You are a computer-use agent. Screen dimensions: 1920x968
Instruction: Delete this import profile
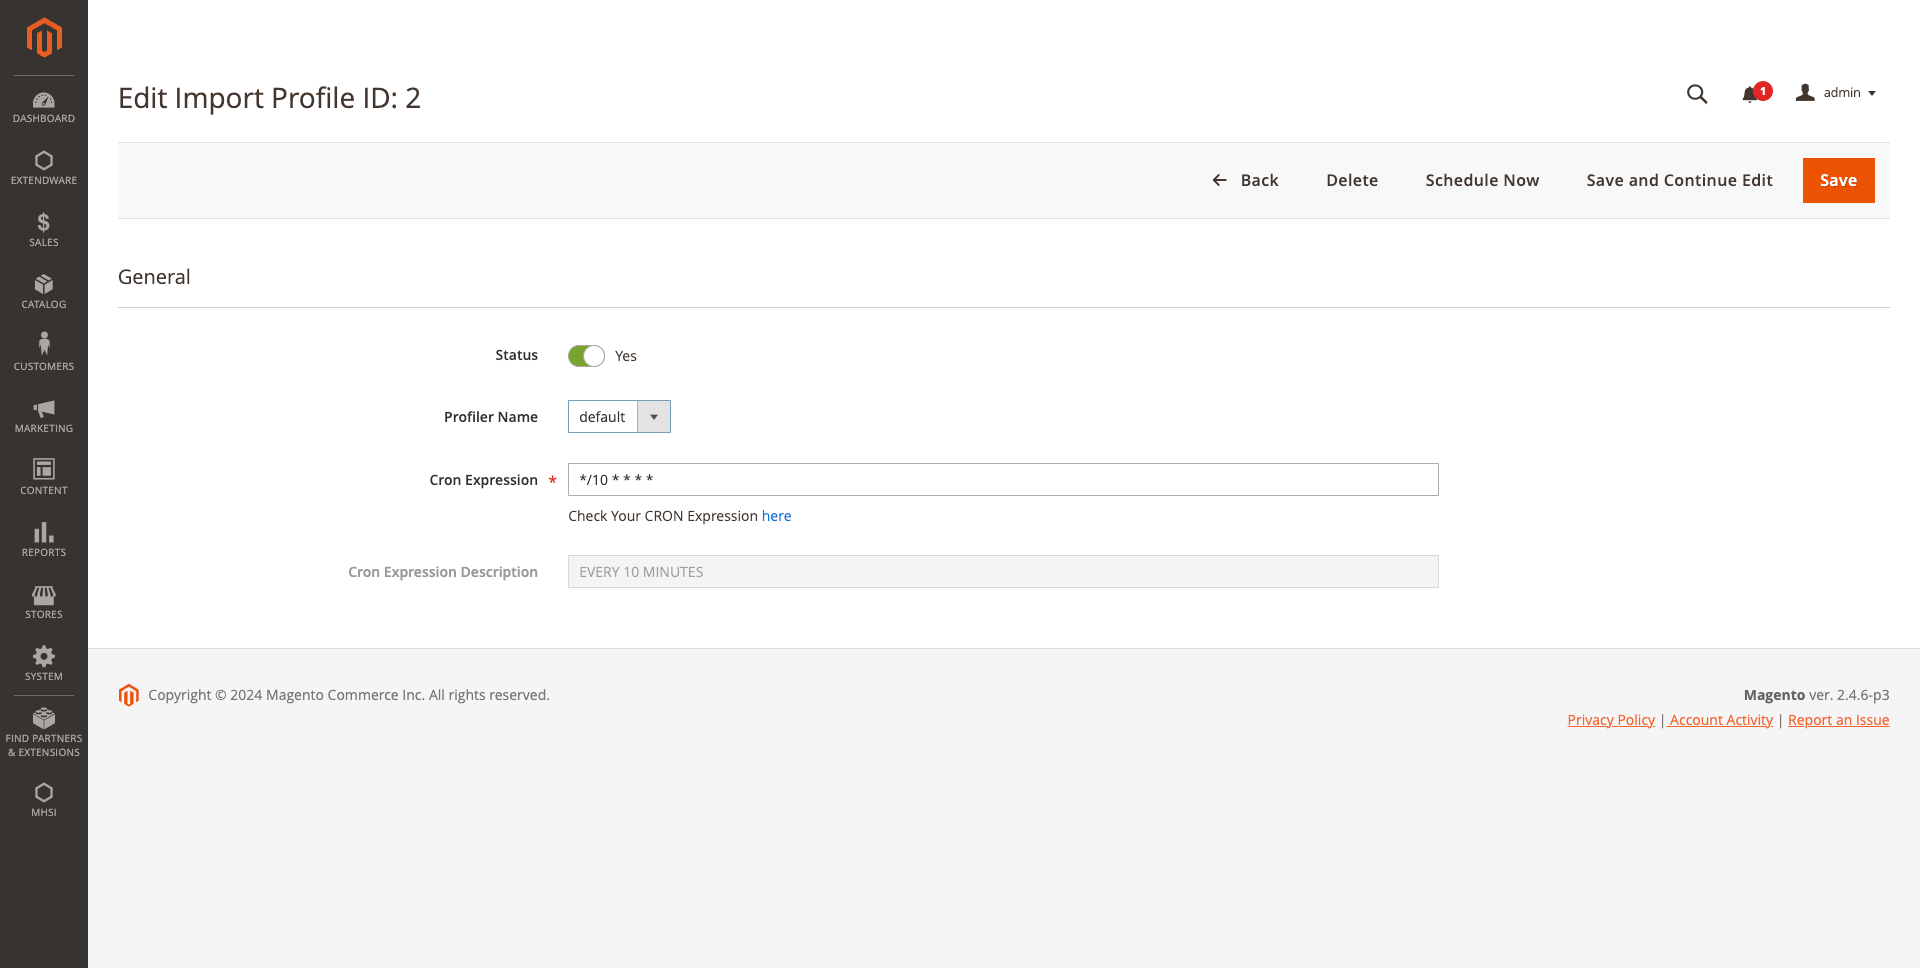1352,180
